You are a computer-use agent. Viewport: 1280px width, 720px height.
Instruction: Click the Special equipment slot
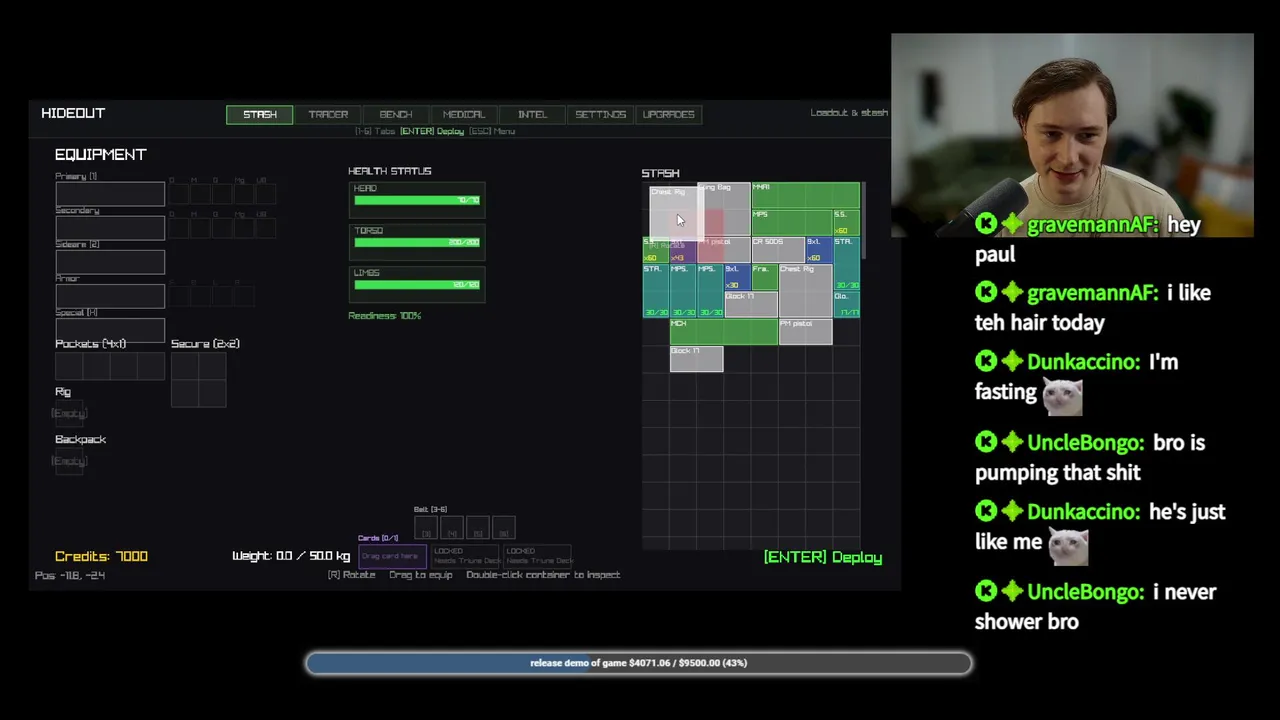110,330
